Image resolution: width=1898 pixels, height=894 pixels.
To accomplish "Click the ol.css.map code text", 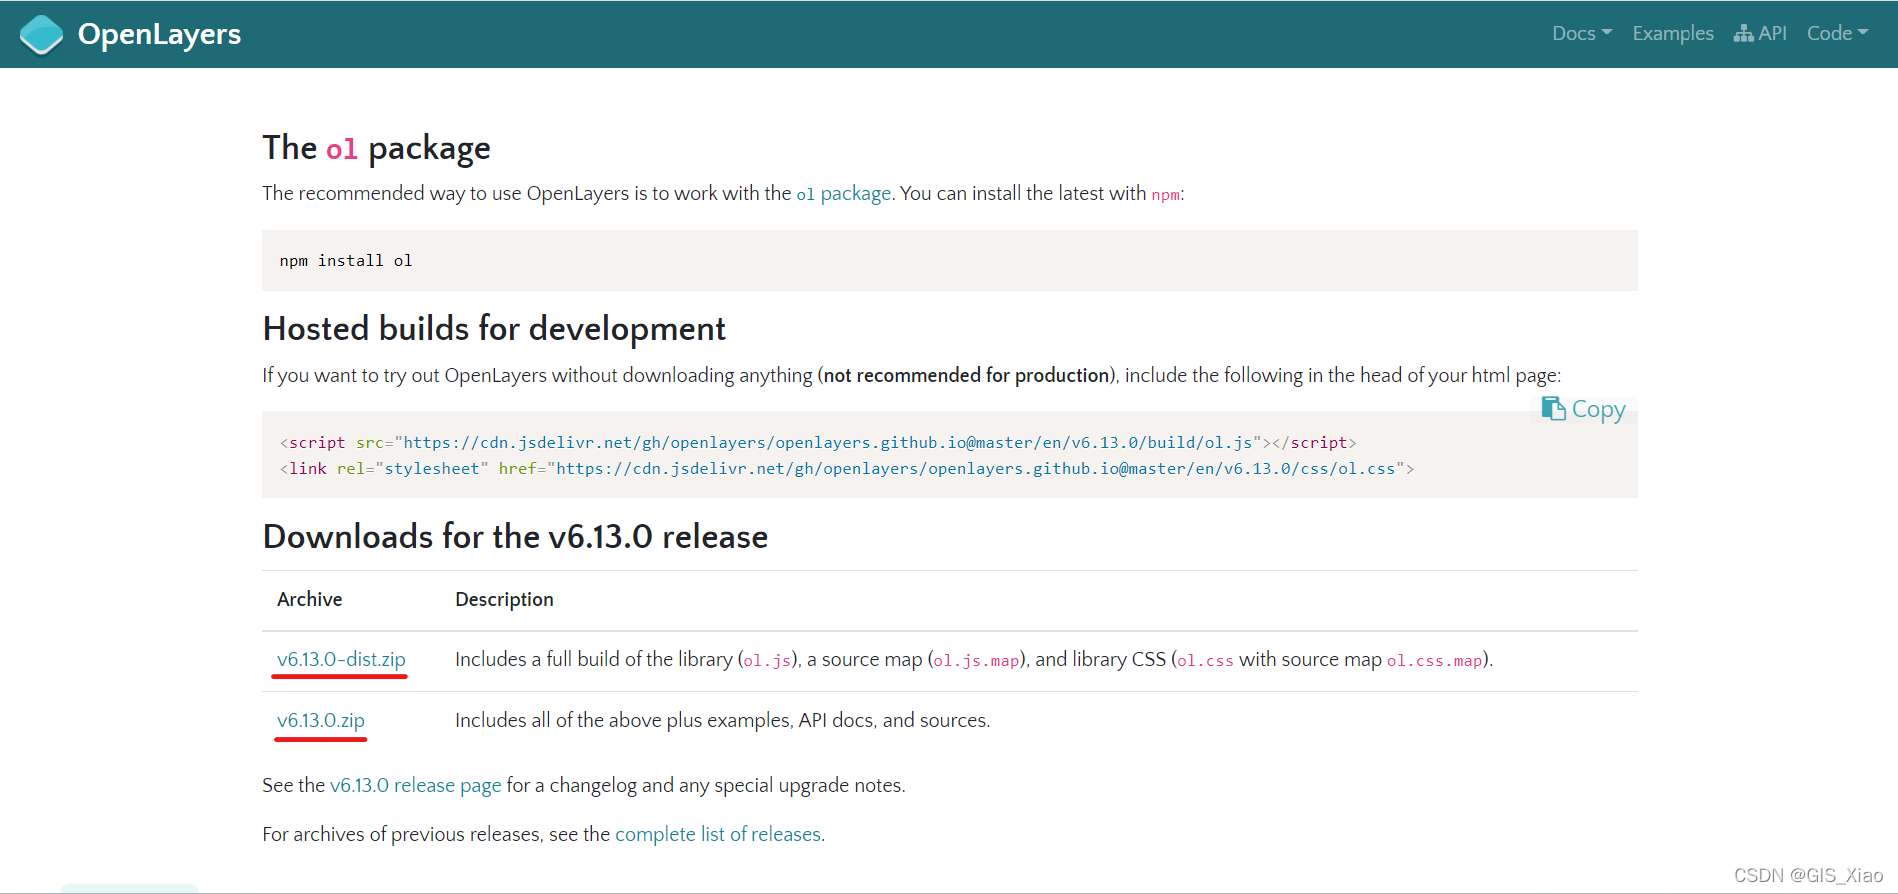I will coord(1434,660).
